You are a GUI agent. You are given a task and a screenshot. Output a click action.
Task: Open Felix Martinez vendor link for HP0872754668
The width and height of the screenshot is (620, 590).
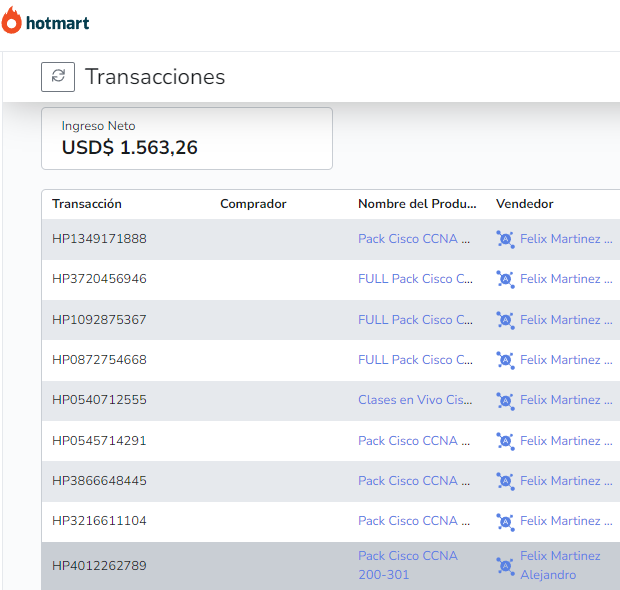point(566,360)
